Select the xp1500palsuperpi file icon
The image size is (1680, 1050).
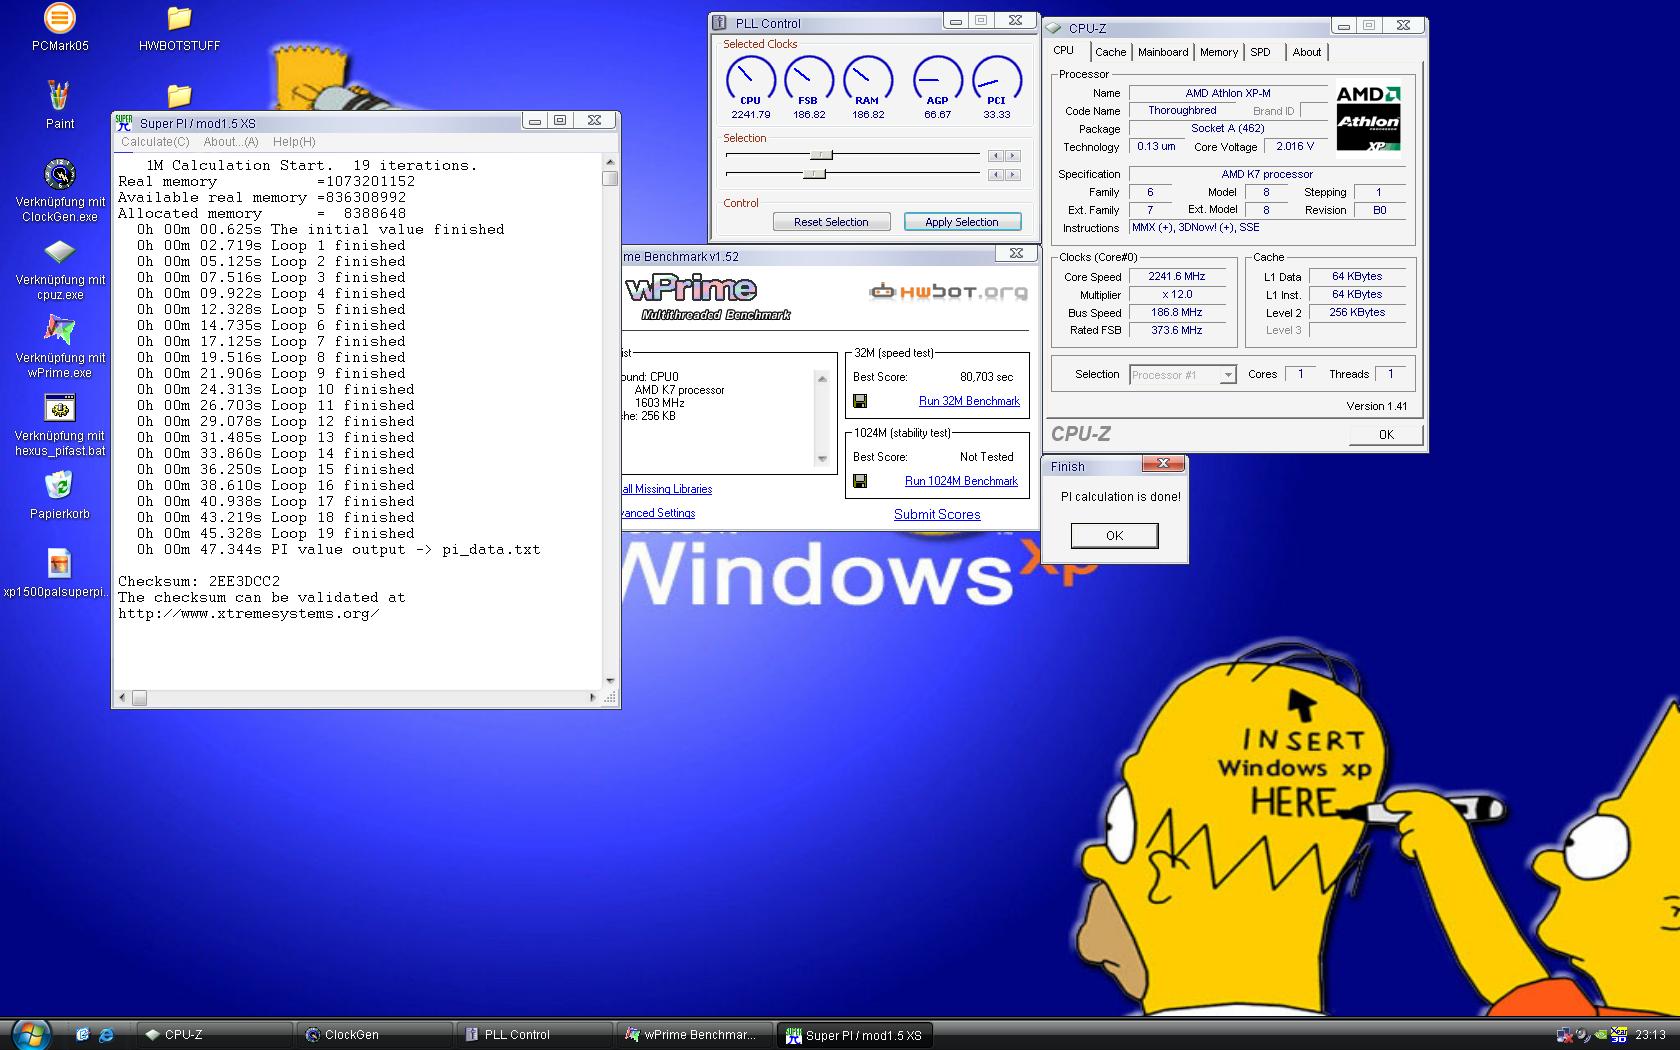pyautogui.click(x=60, y=564)
